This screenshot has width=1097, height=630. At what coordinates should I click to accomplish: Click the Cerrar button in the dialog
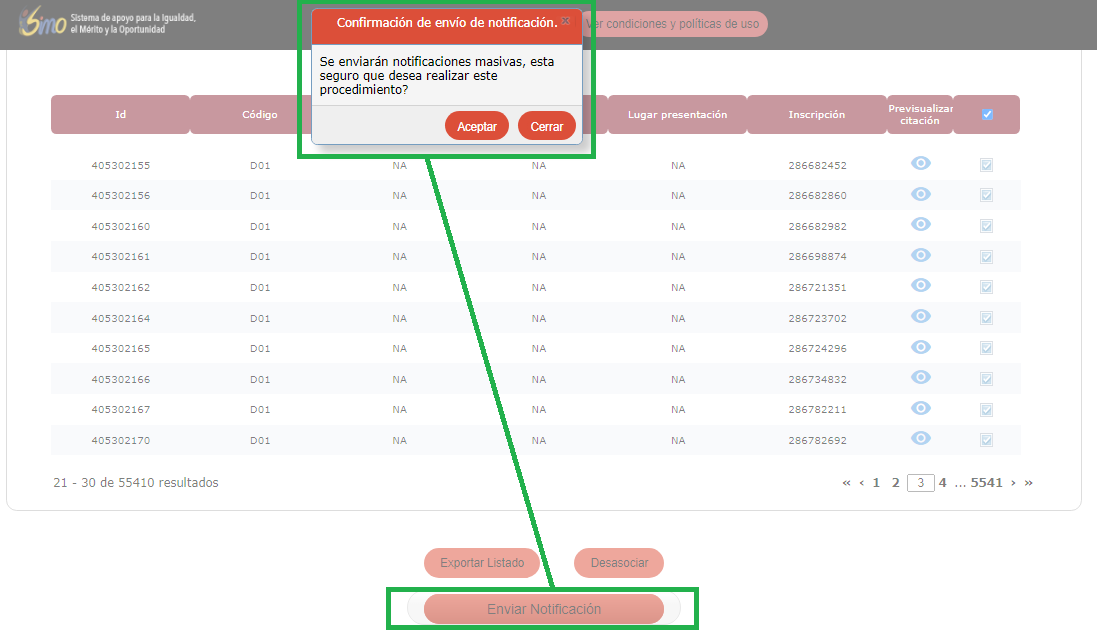coord(547,127)
